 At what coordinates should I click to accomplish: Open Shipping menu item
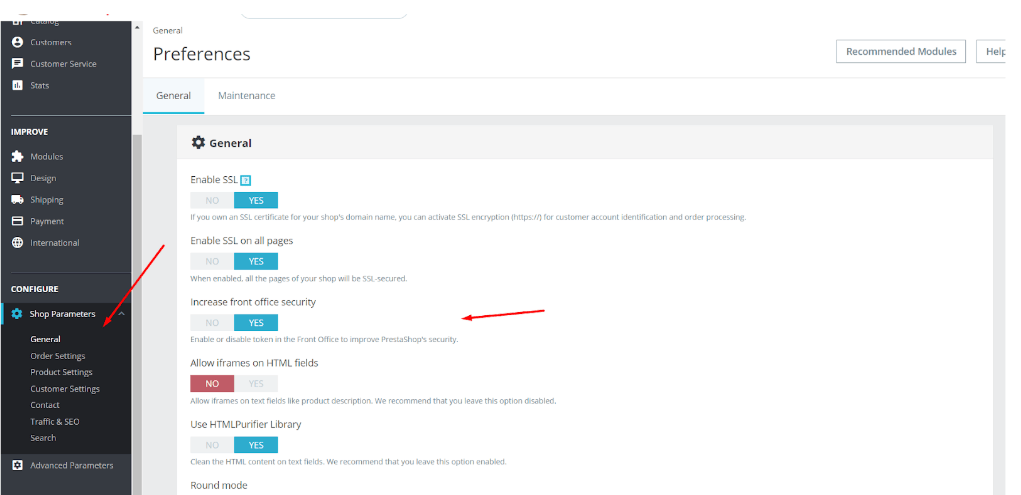[47, 199]
